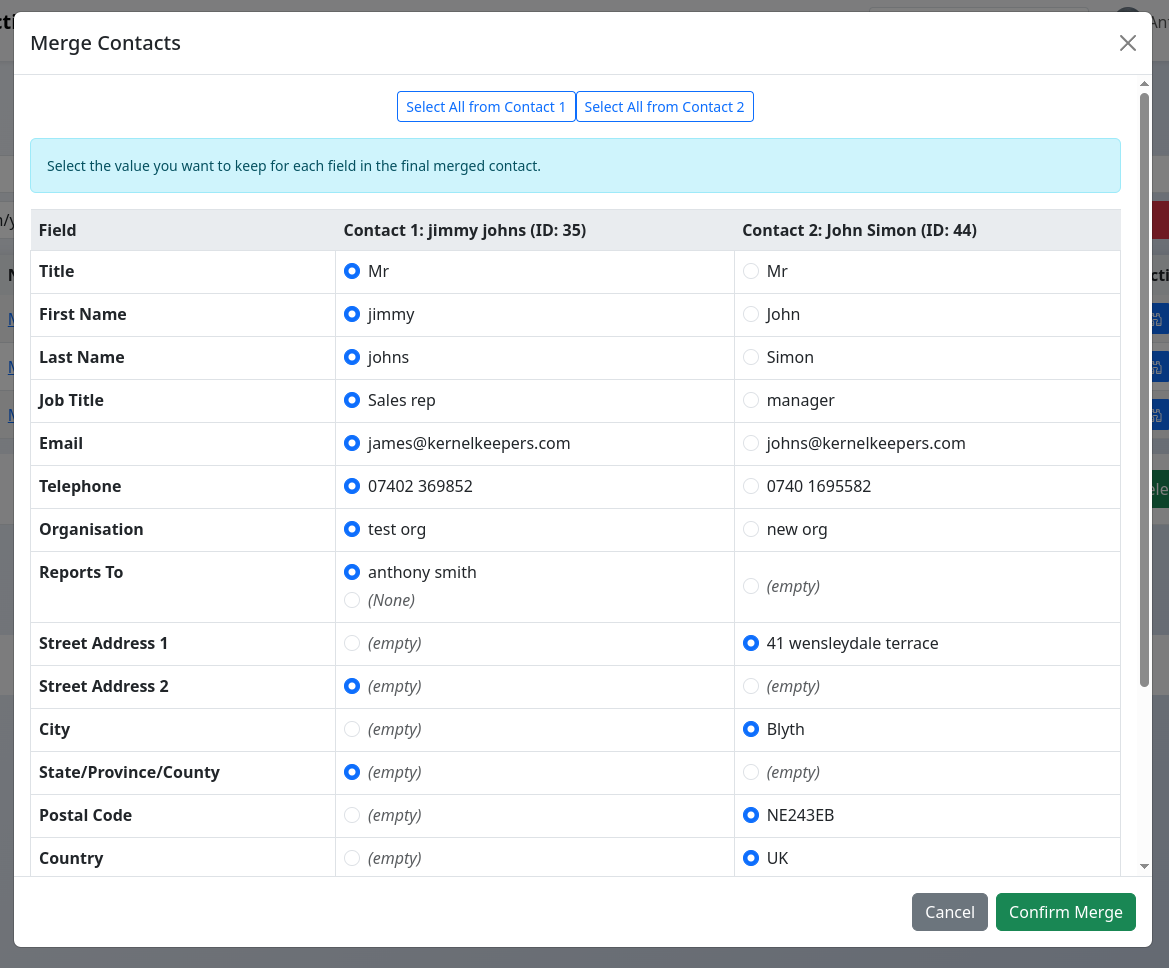Select Contact 1 empty State/Province/County

click(x=352, y=773)
